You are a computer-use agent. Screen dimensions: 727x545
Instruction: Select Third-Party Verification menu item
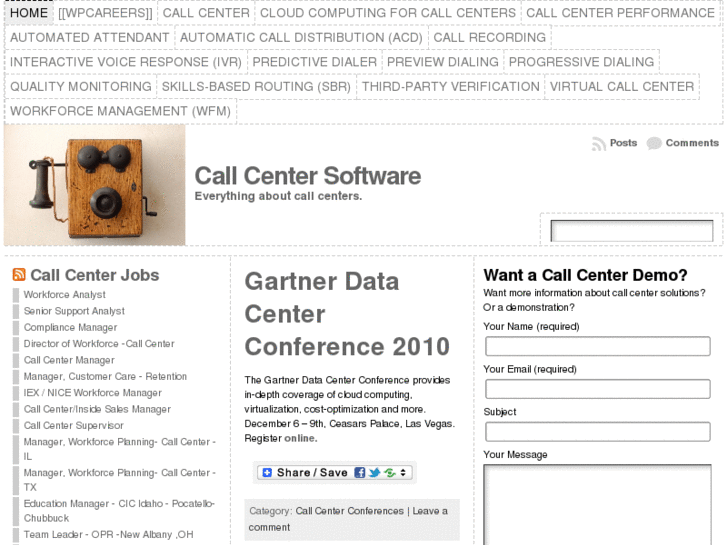(x=451, y=87)
